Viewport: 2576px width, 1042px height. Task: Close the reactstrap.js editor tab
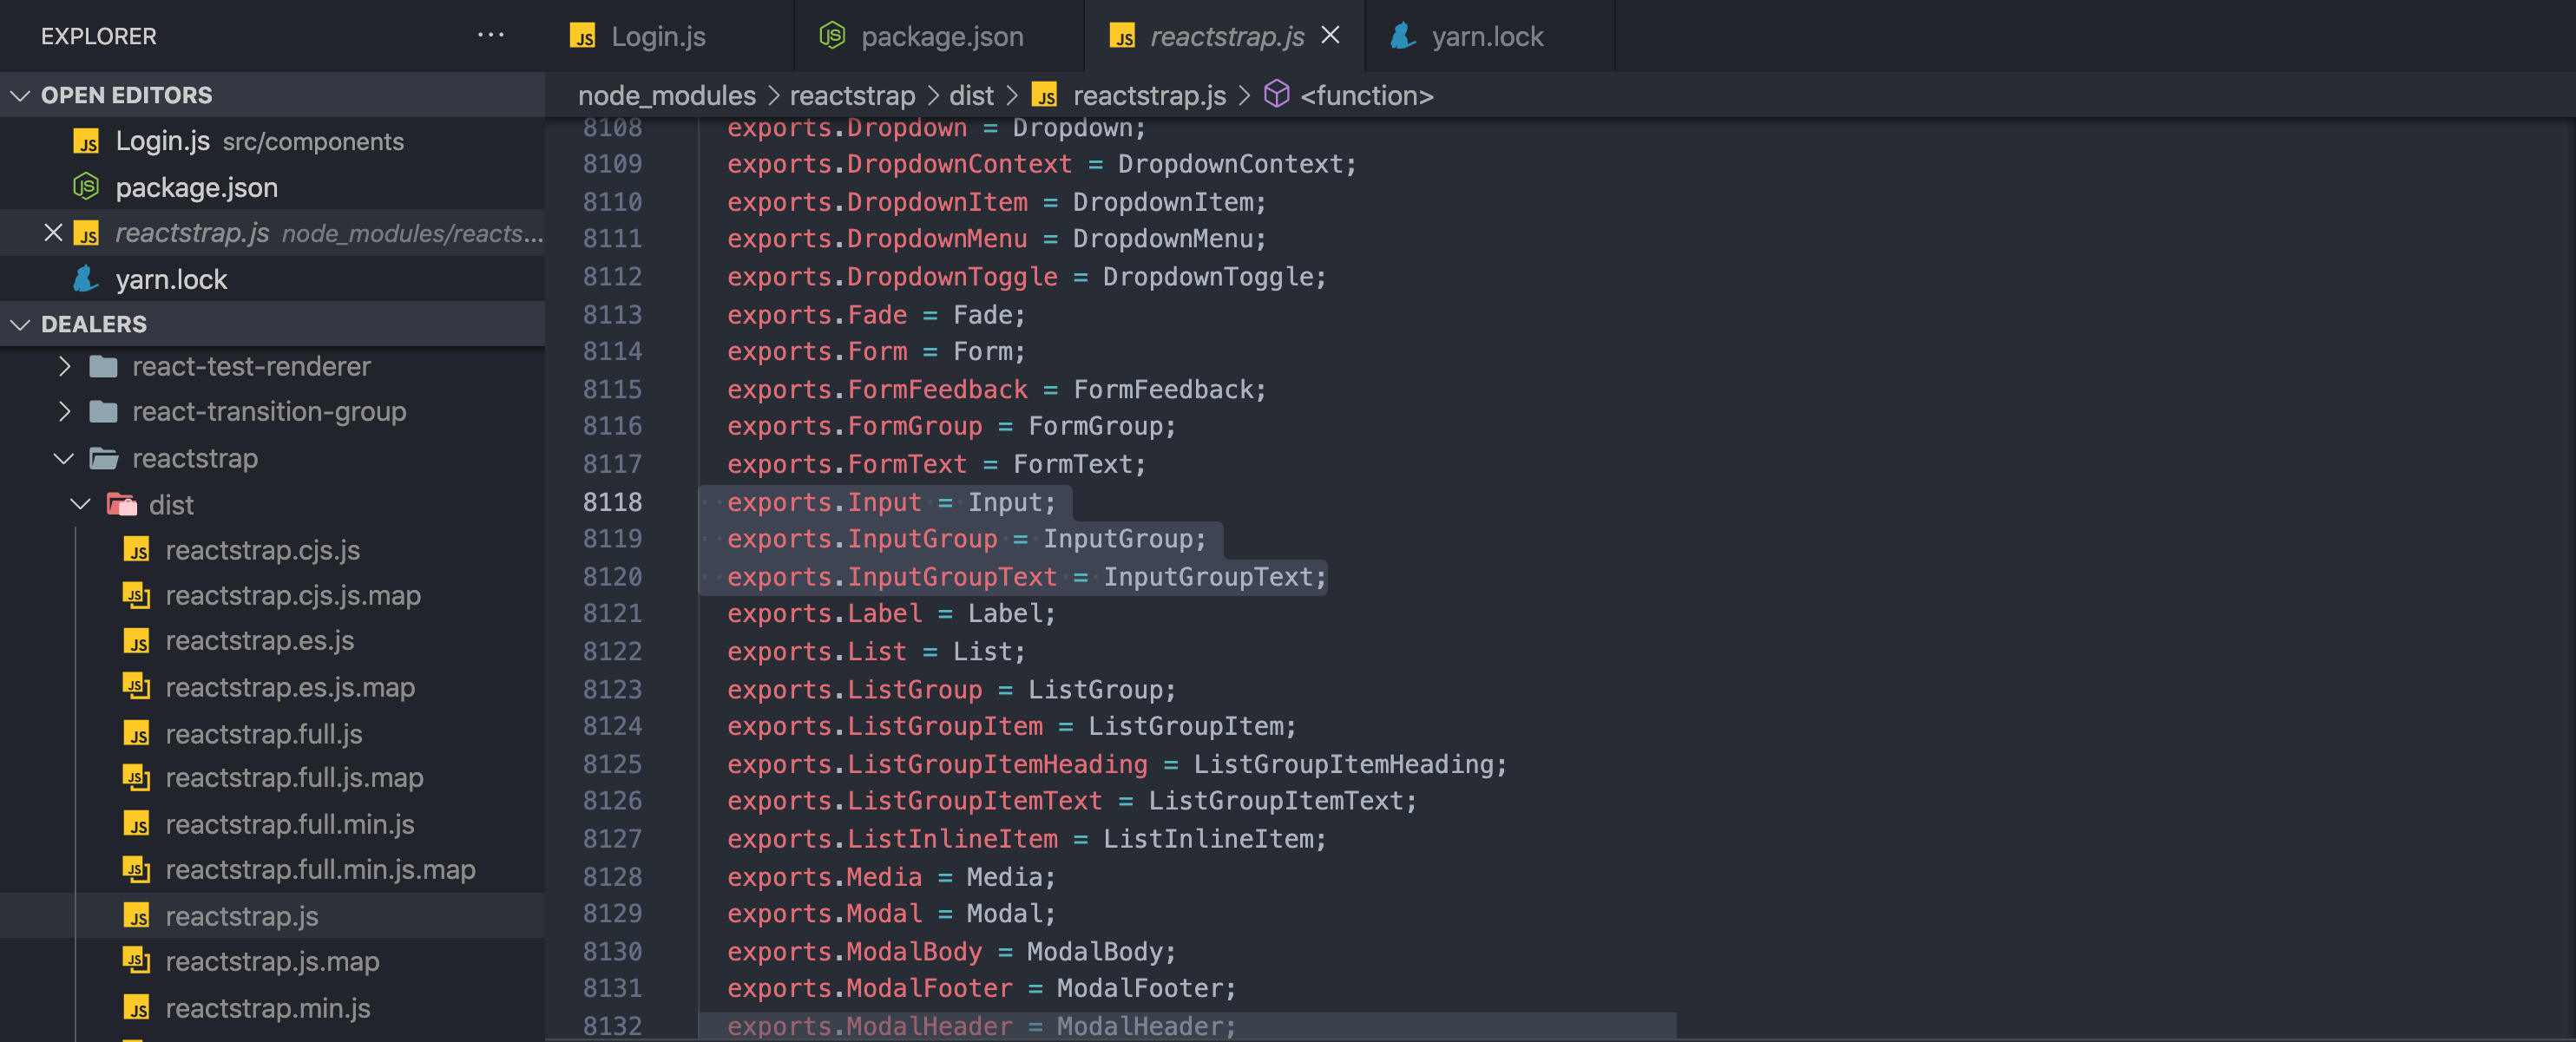point(1330,35)
